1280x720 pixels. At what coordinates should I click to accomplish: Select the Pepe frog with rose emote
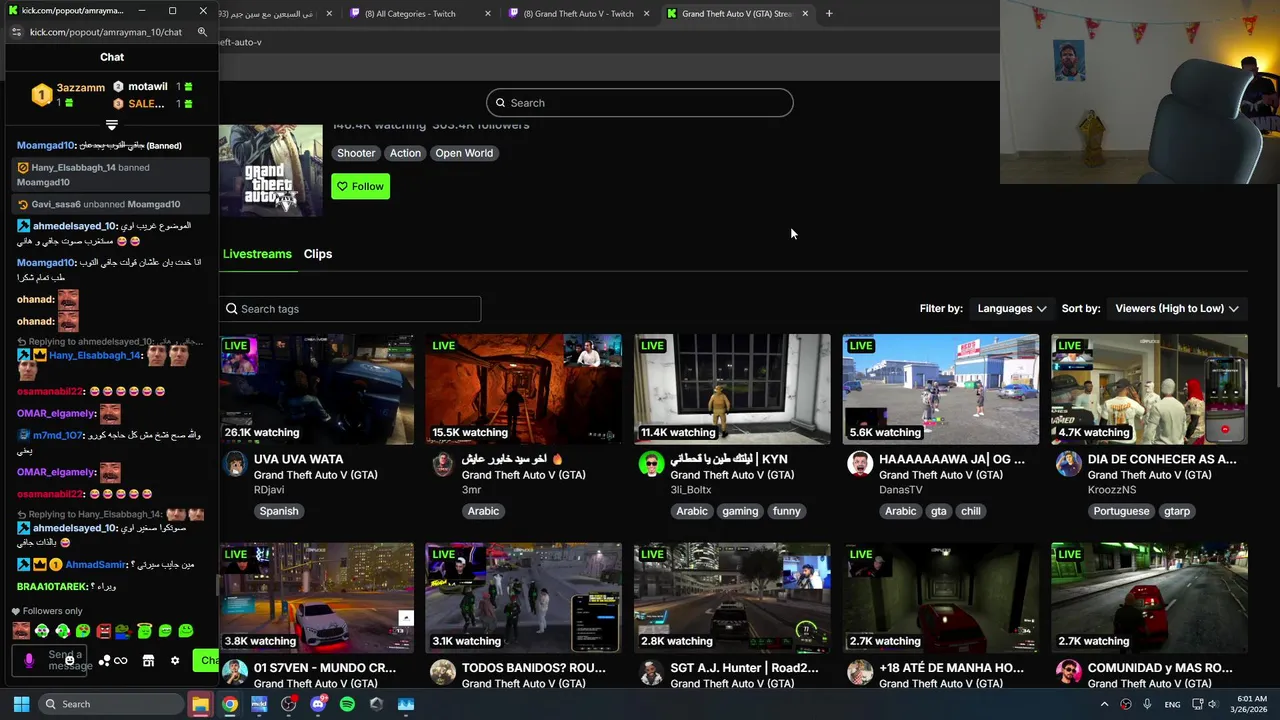(124, 631)
